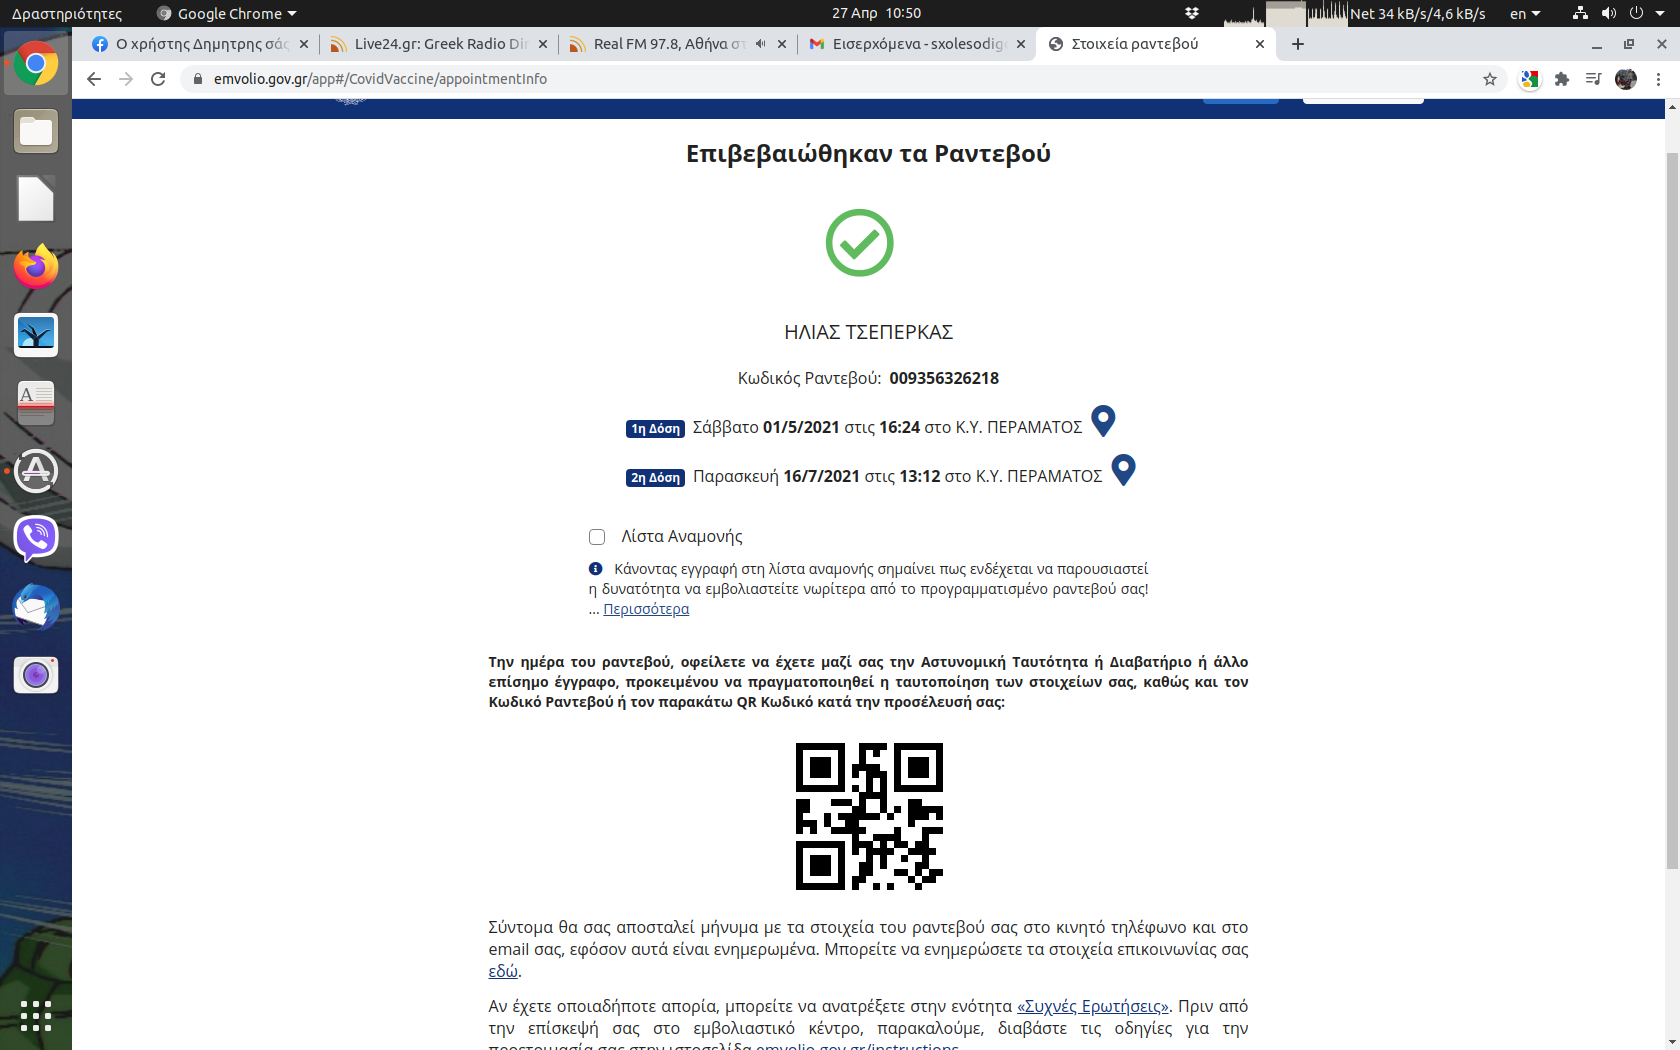Screen dimensions: 1680x1050
Task: Reload the current page
Action: tap(158, 79)
